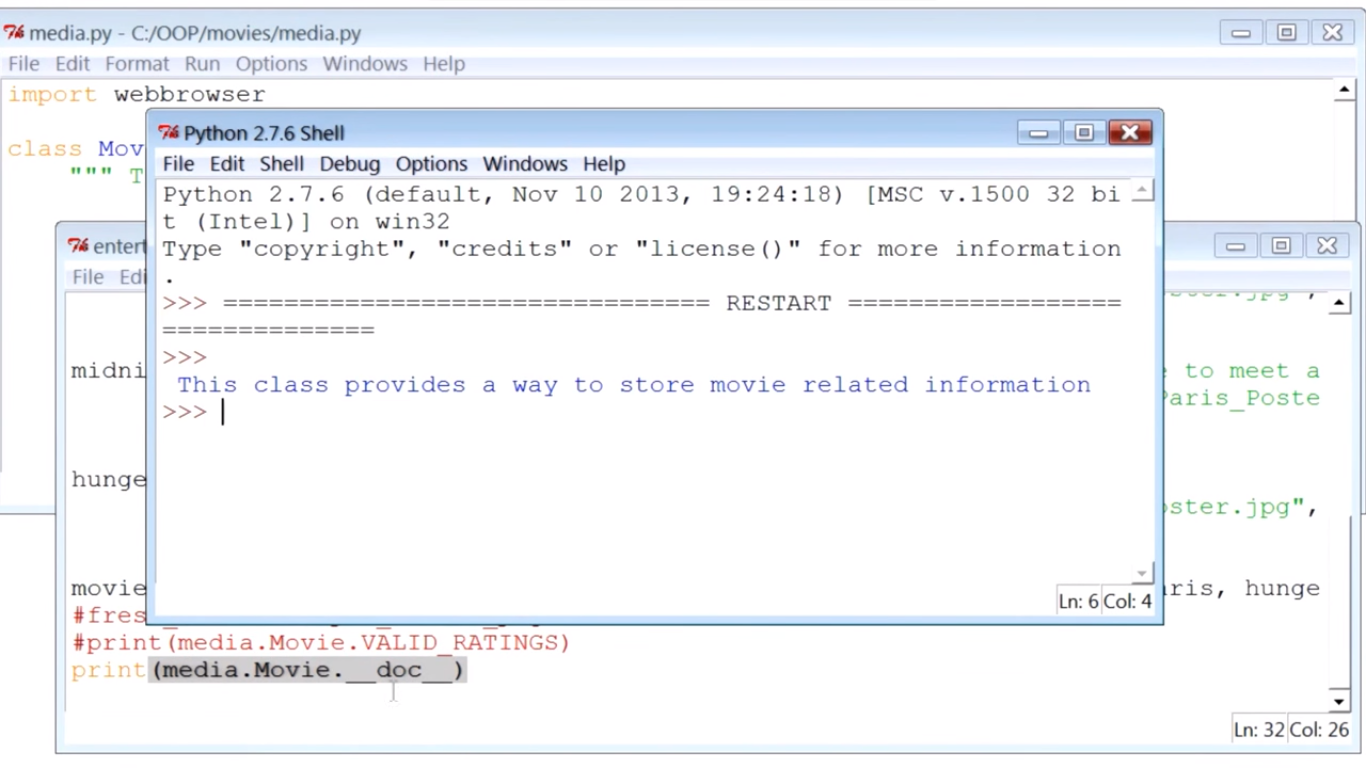
Task: Click 'Python 2.7.6 Shell' window title
Action: pyautogui.click(x=264, y=133)
